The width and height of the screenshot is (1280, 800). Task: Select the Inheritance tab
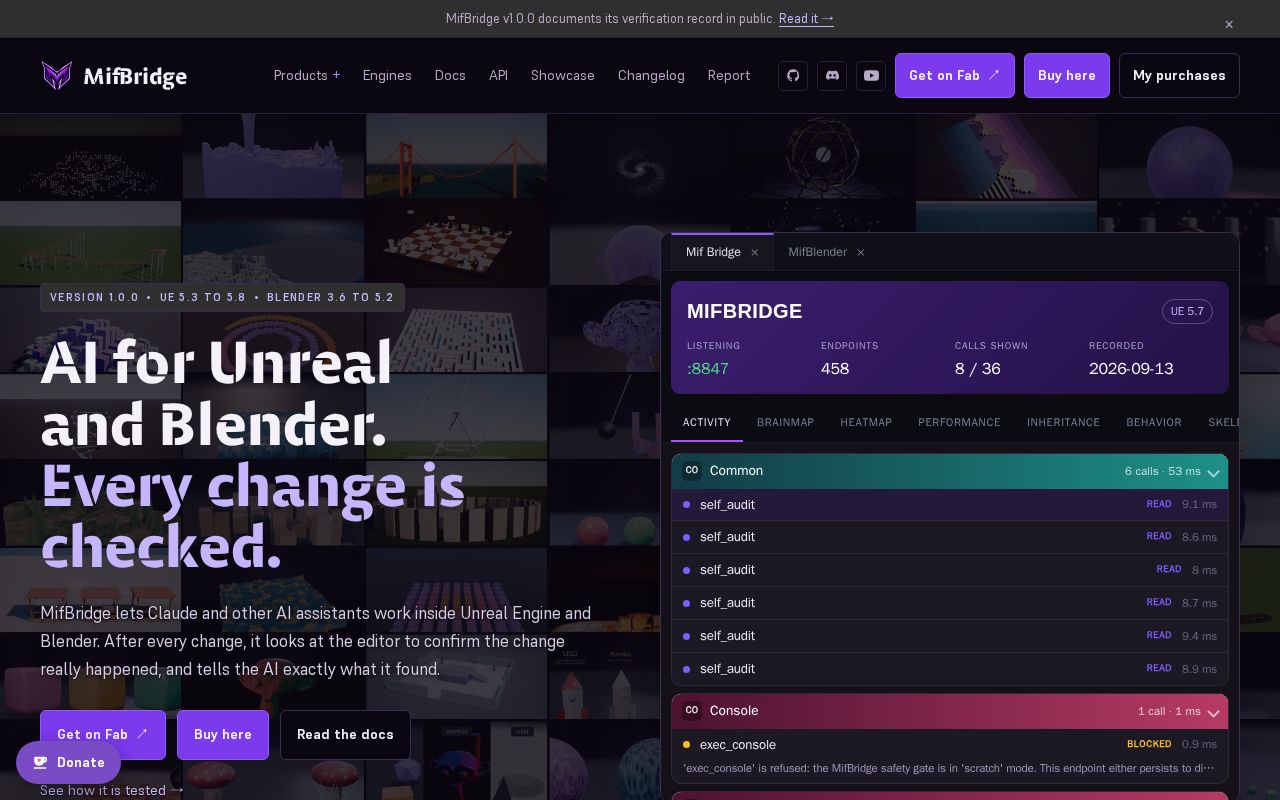click(1063, 422)
